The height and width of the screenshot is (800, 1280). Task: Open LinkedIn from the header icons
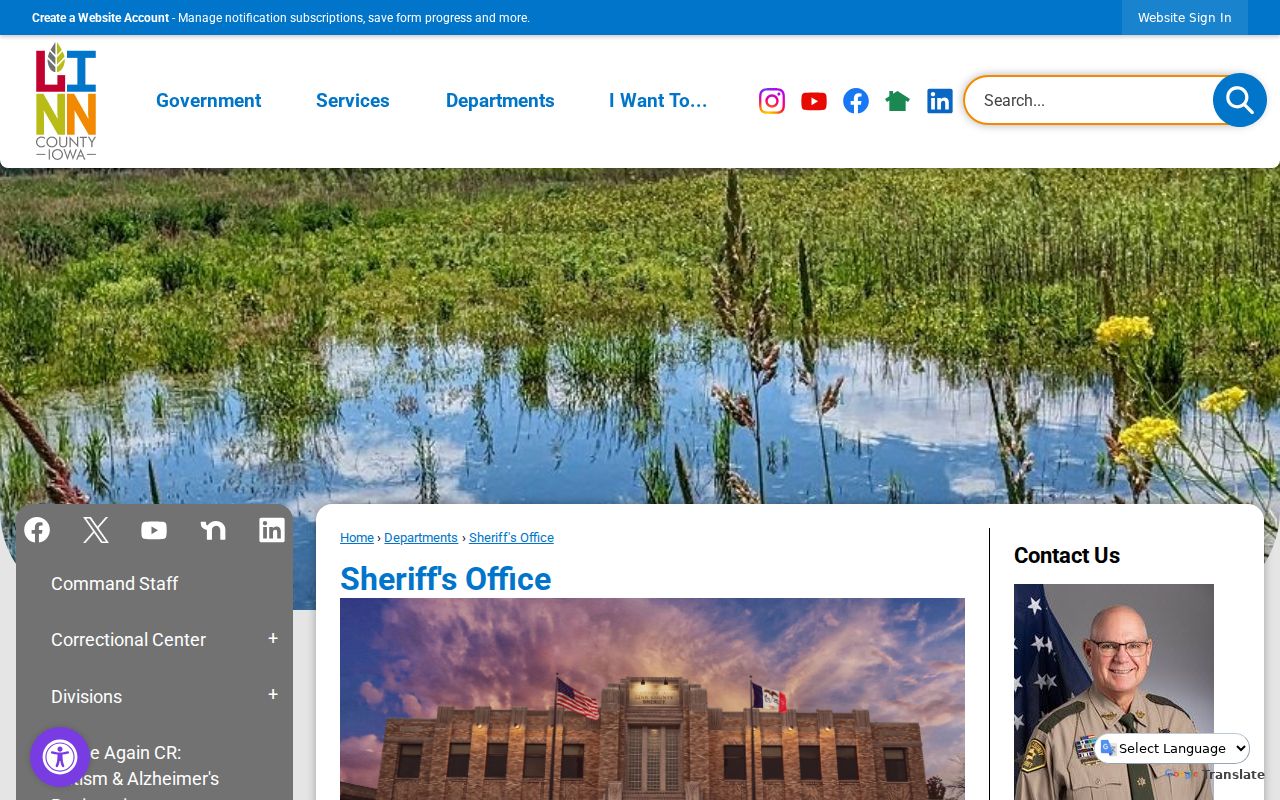click(940, 101)
